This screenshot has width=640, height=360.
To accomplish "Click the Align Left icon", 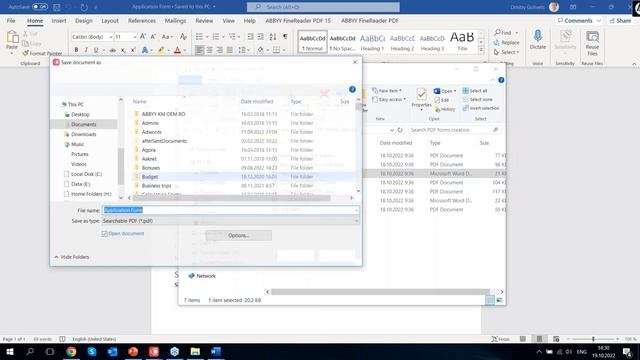I will 199,50.
